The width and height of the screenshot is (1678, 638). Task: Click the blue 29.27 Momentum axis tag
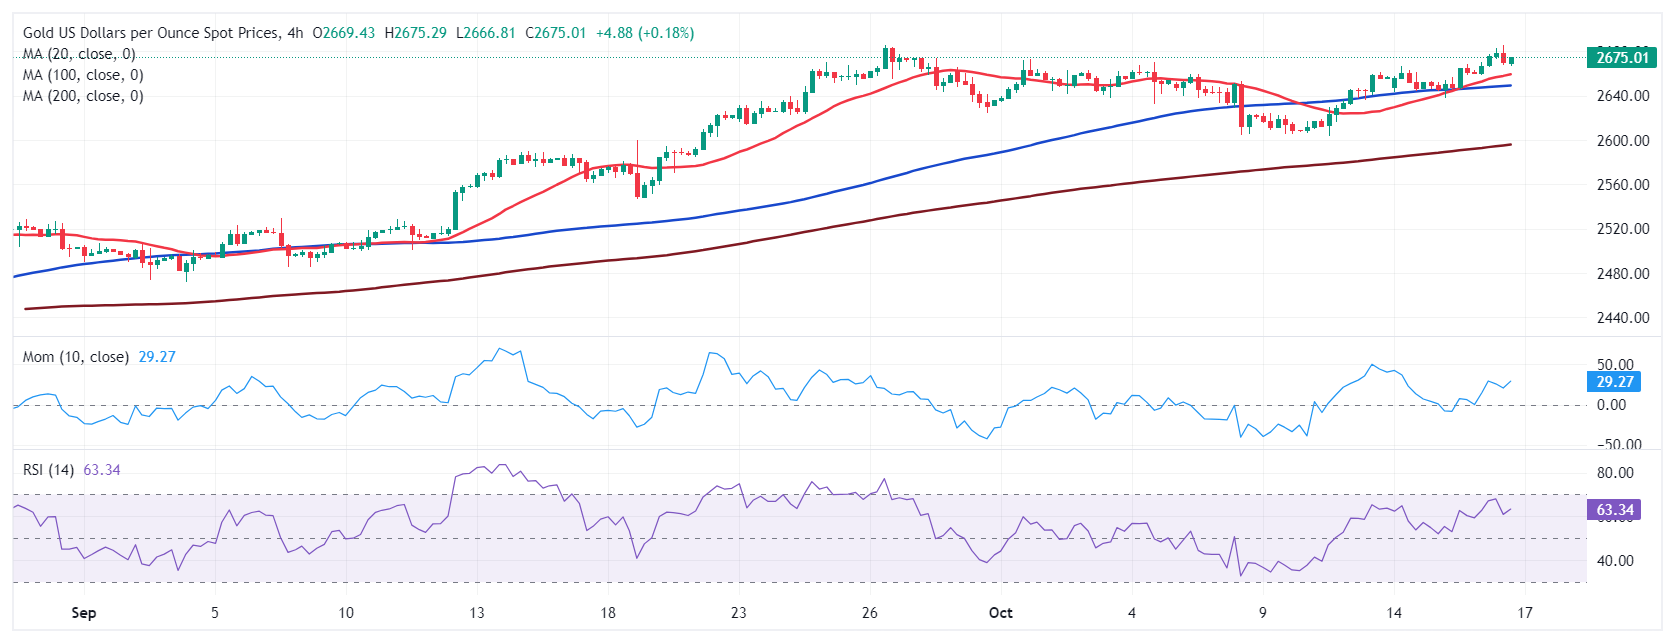(x=1614, y=382)
